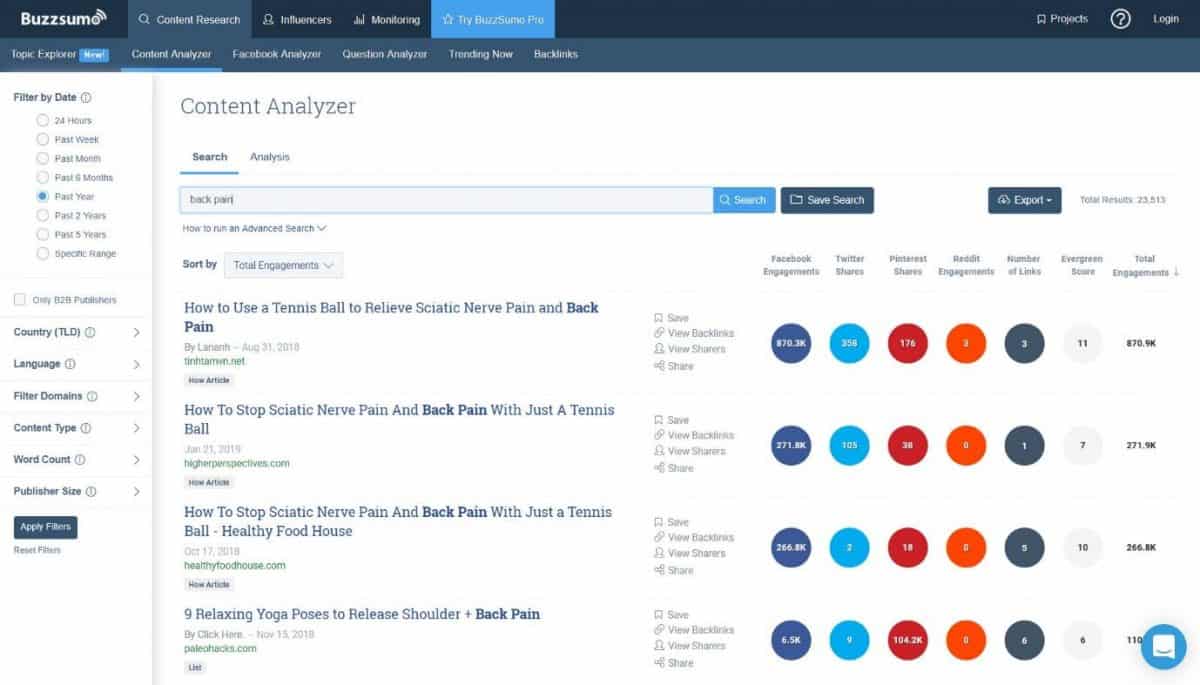Click the info icon beside Country (TLD)
The width and height of the screenshot is (1200, 685).
pyautogui.click(x=90, y=332)
